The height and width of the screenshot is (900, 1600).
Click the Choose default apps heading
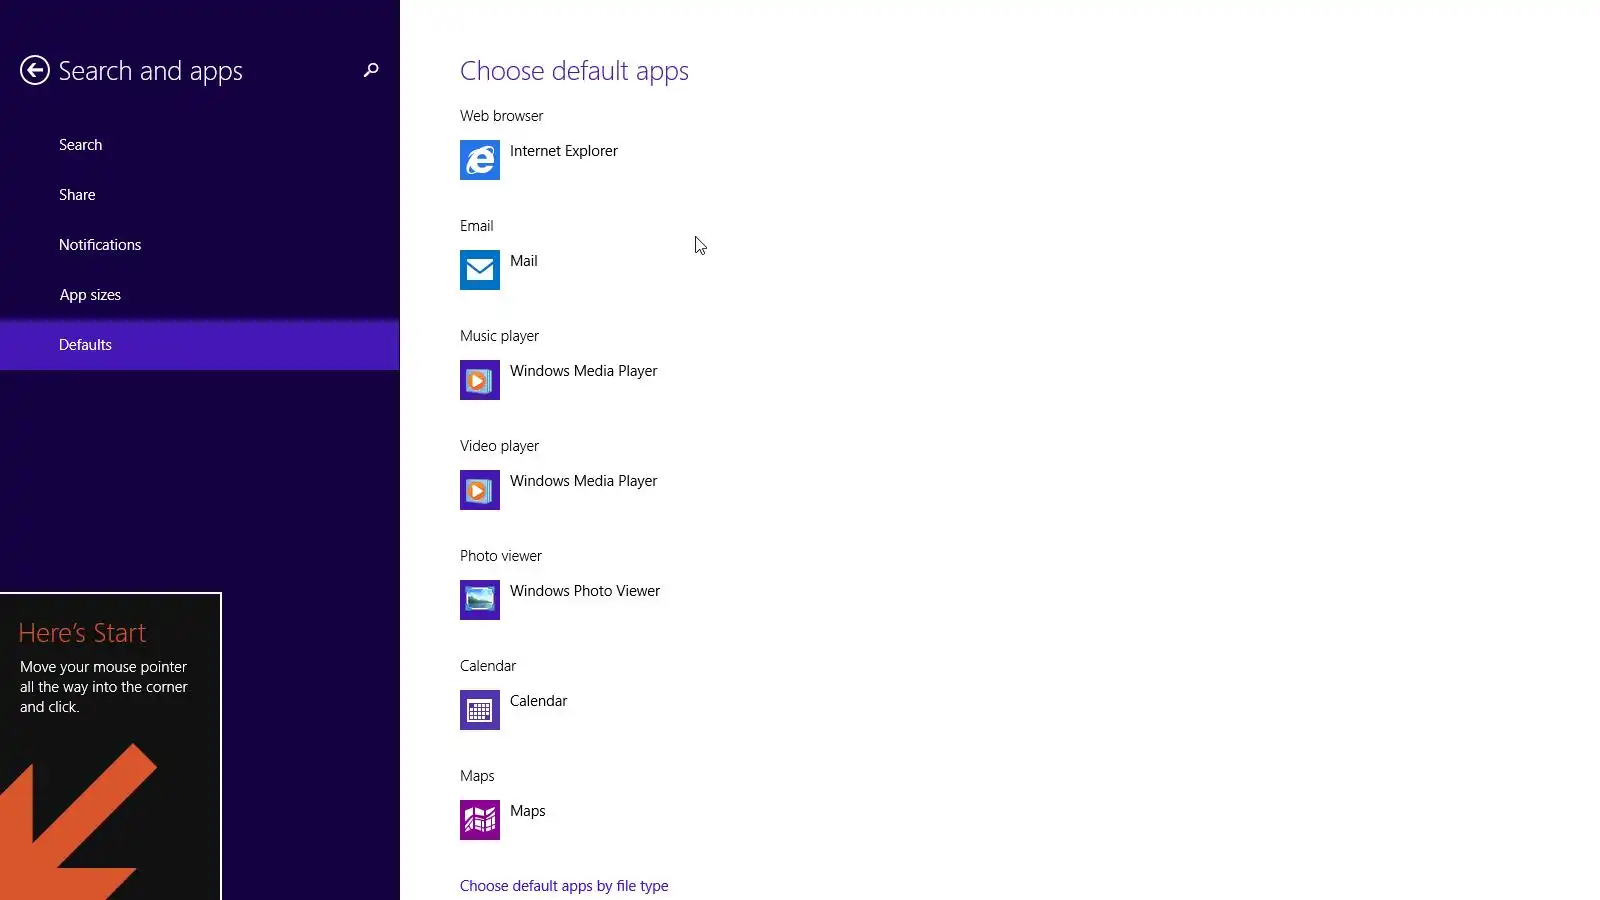574,71
